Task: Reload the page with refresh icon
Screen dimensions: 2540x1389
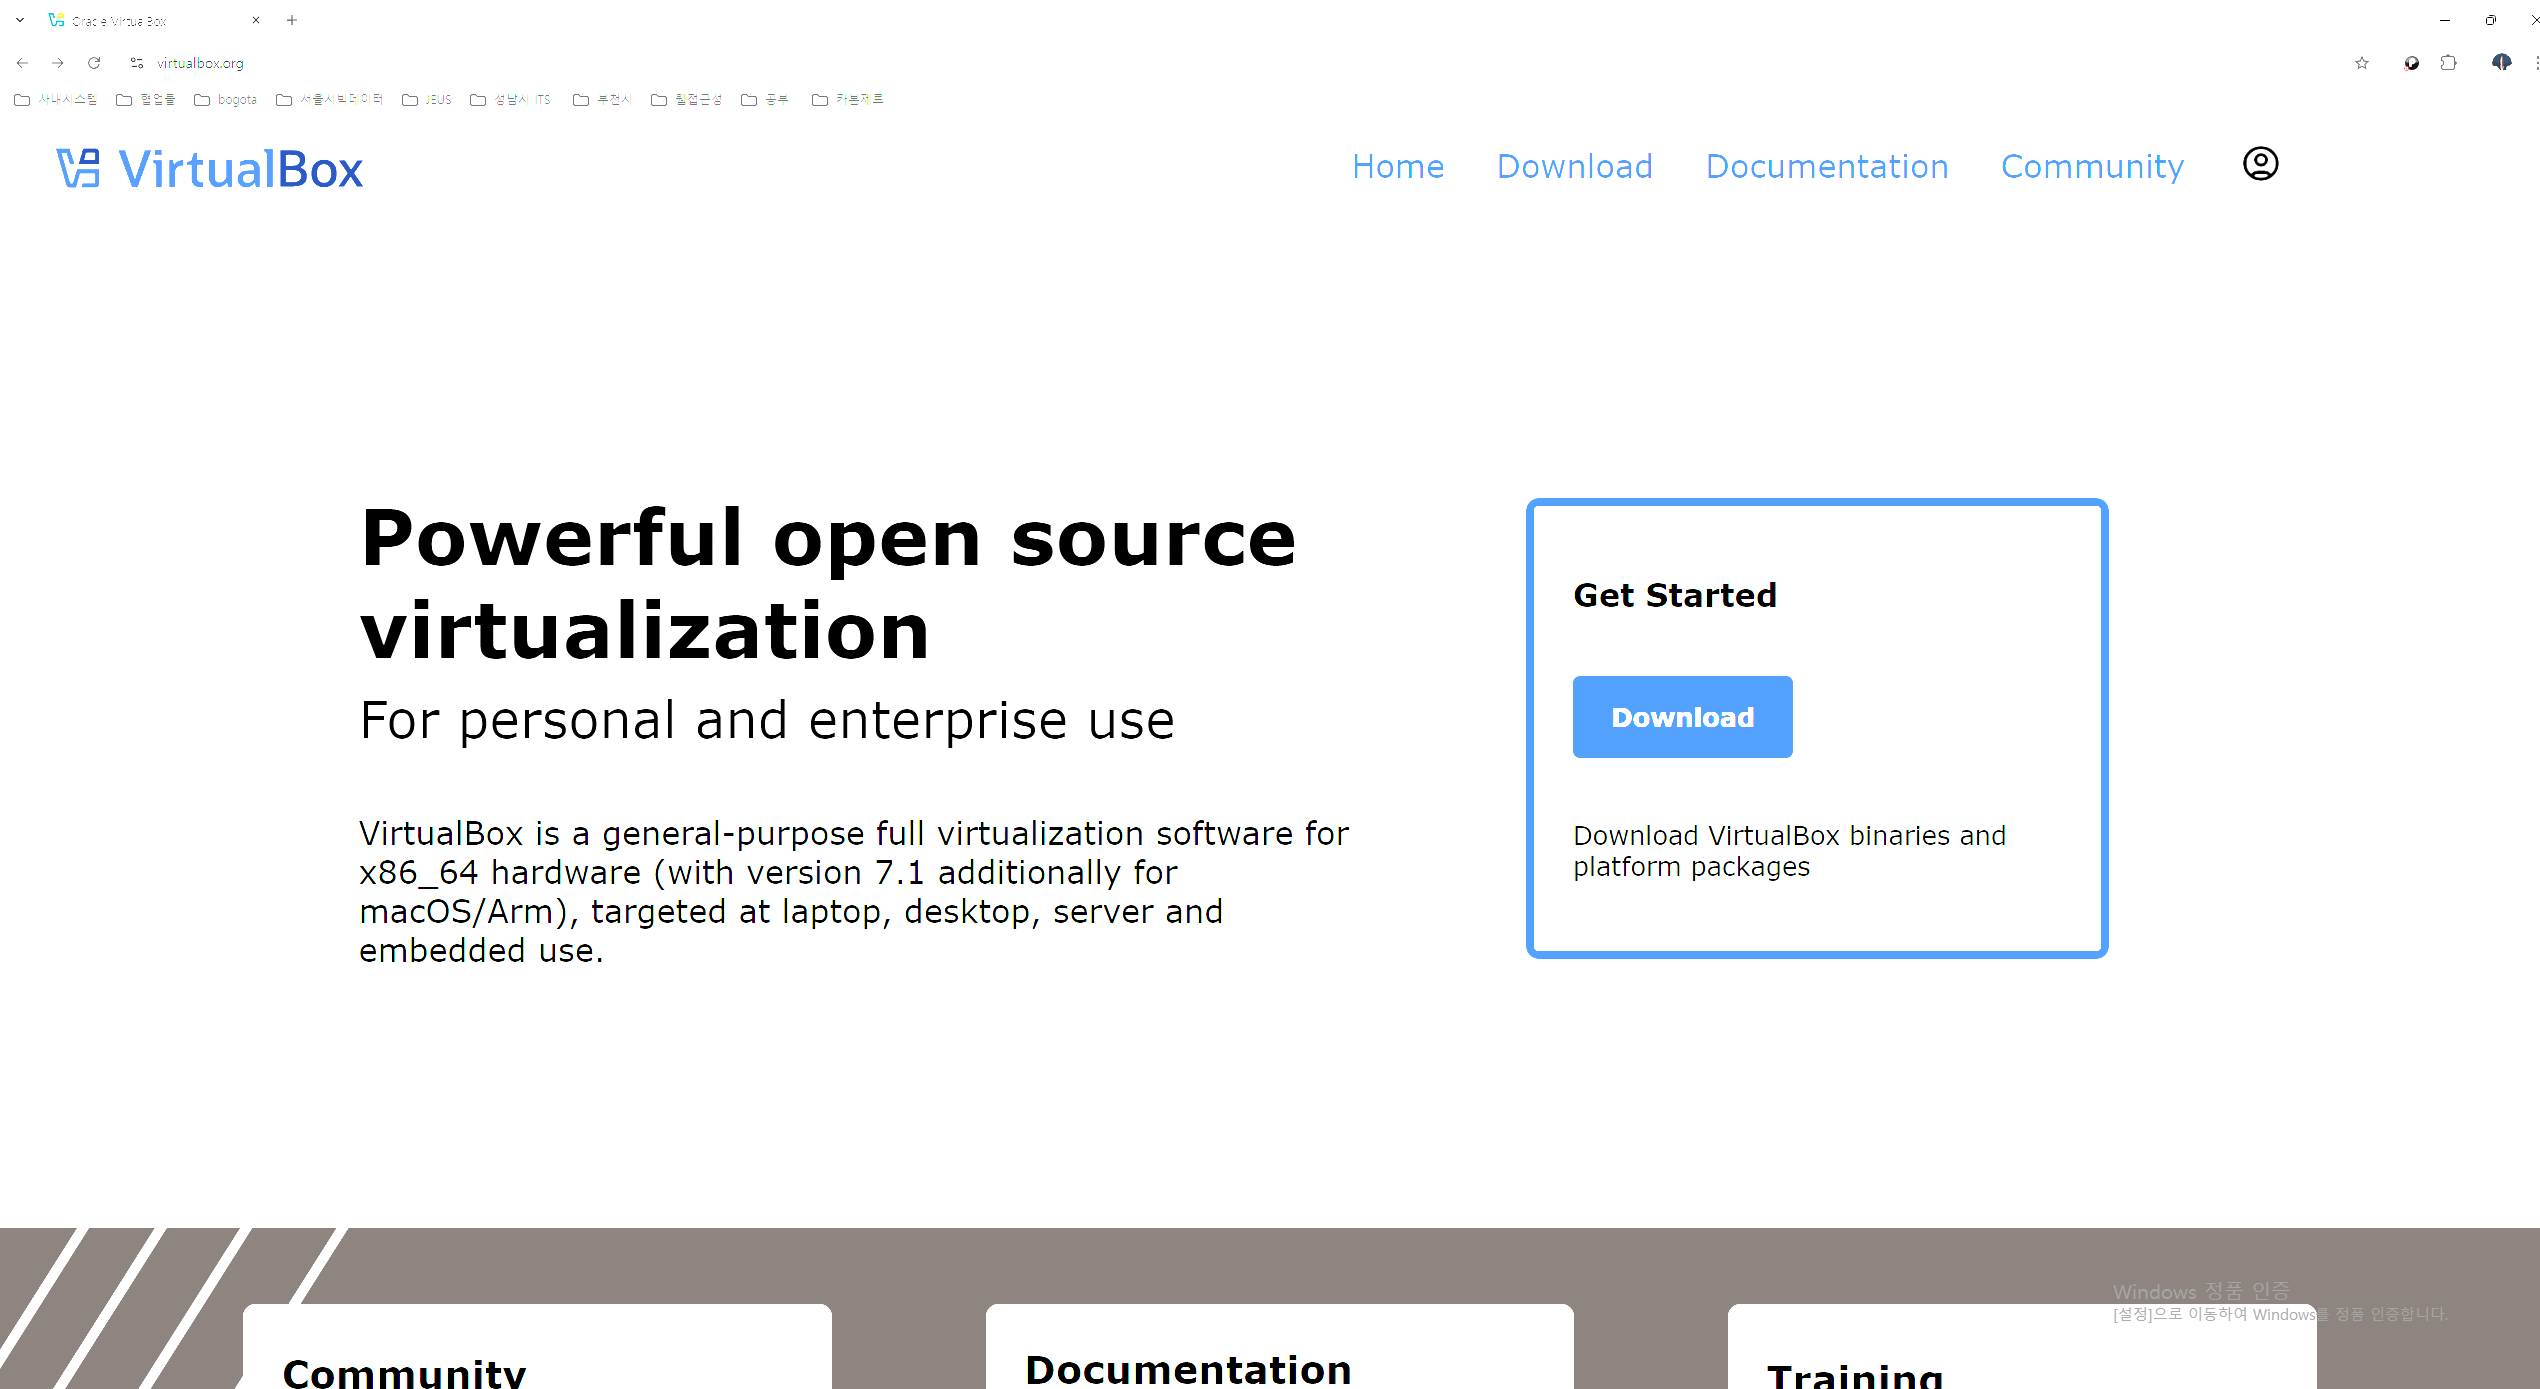Action: point(94,63)
